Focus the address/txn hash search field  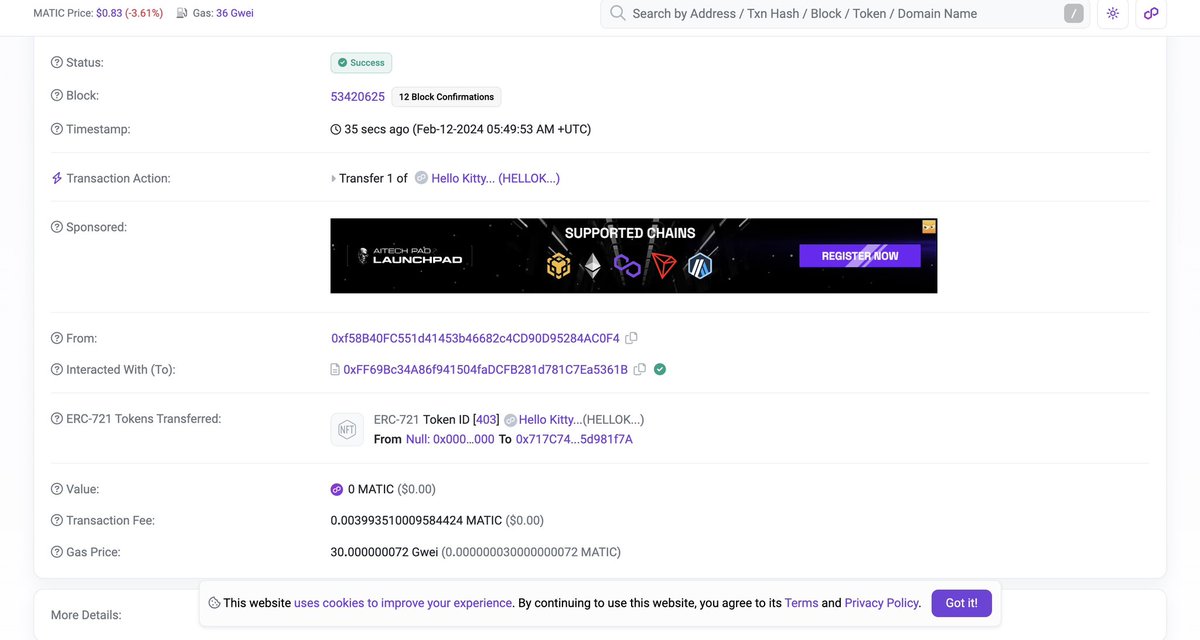pyautogui.click(x=845, y=13)
